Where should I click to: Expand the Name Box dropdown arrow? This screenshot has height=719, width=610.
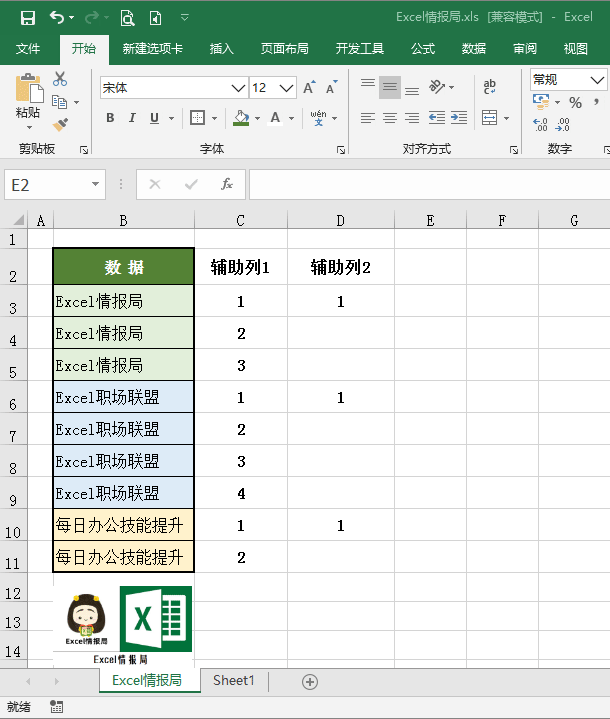point(95,184)
